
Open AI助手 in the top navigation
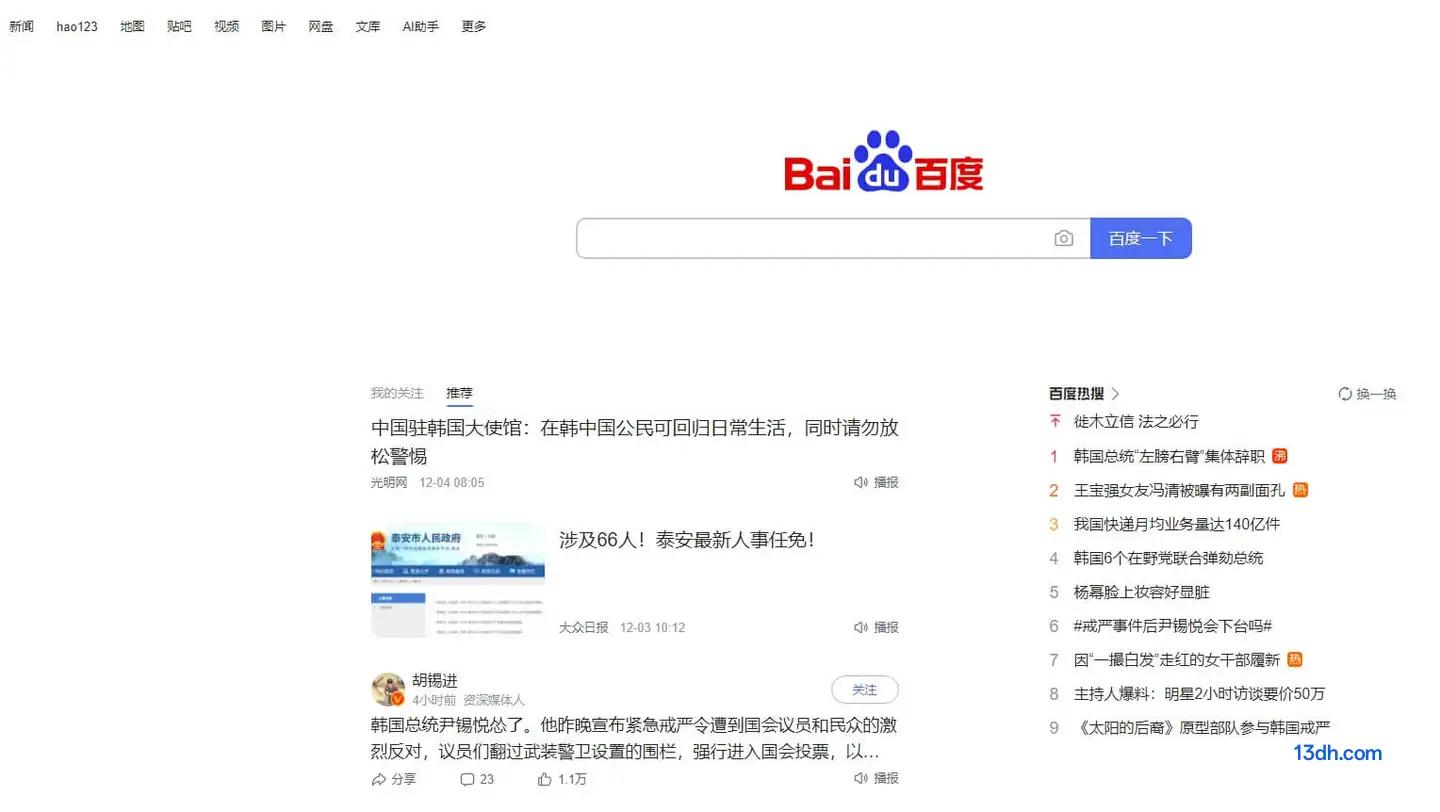[421, 27]
